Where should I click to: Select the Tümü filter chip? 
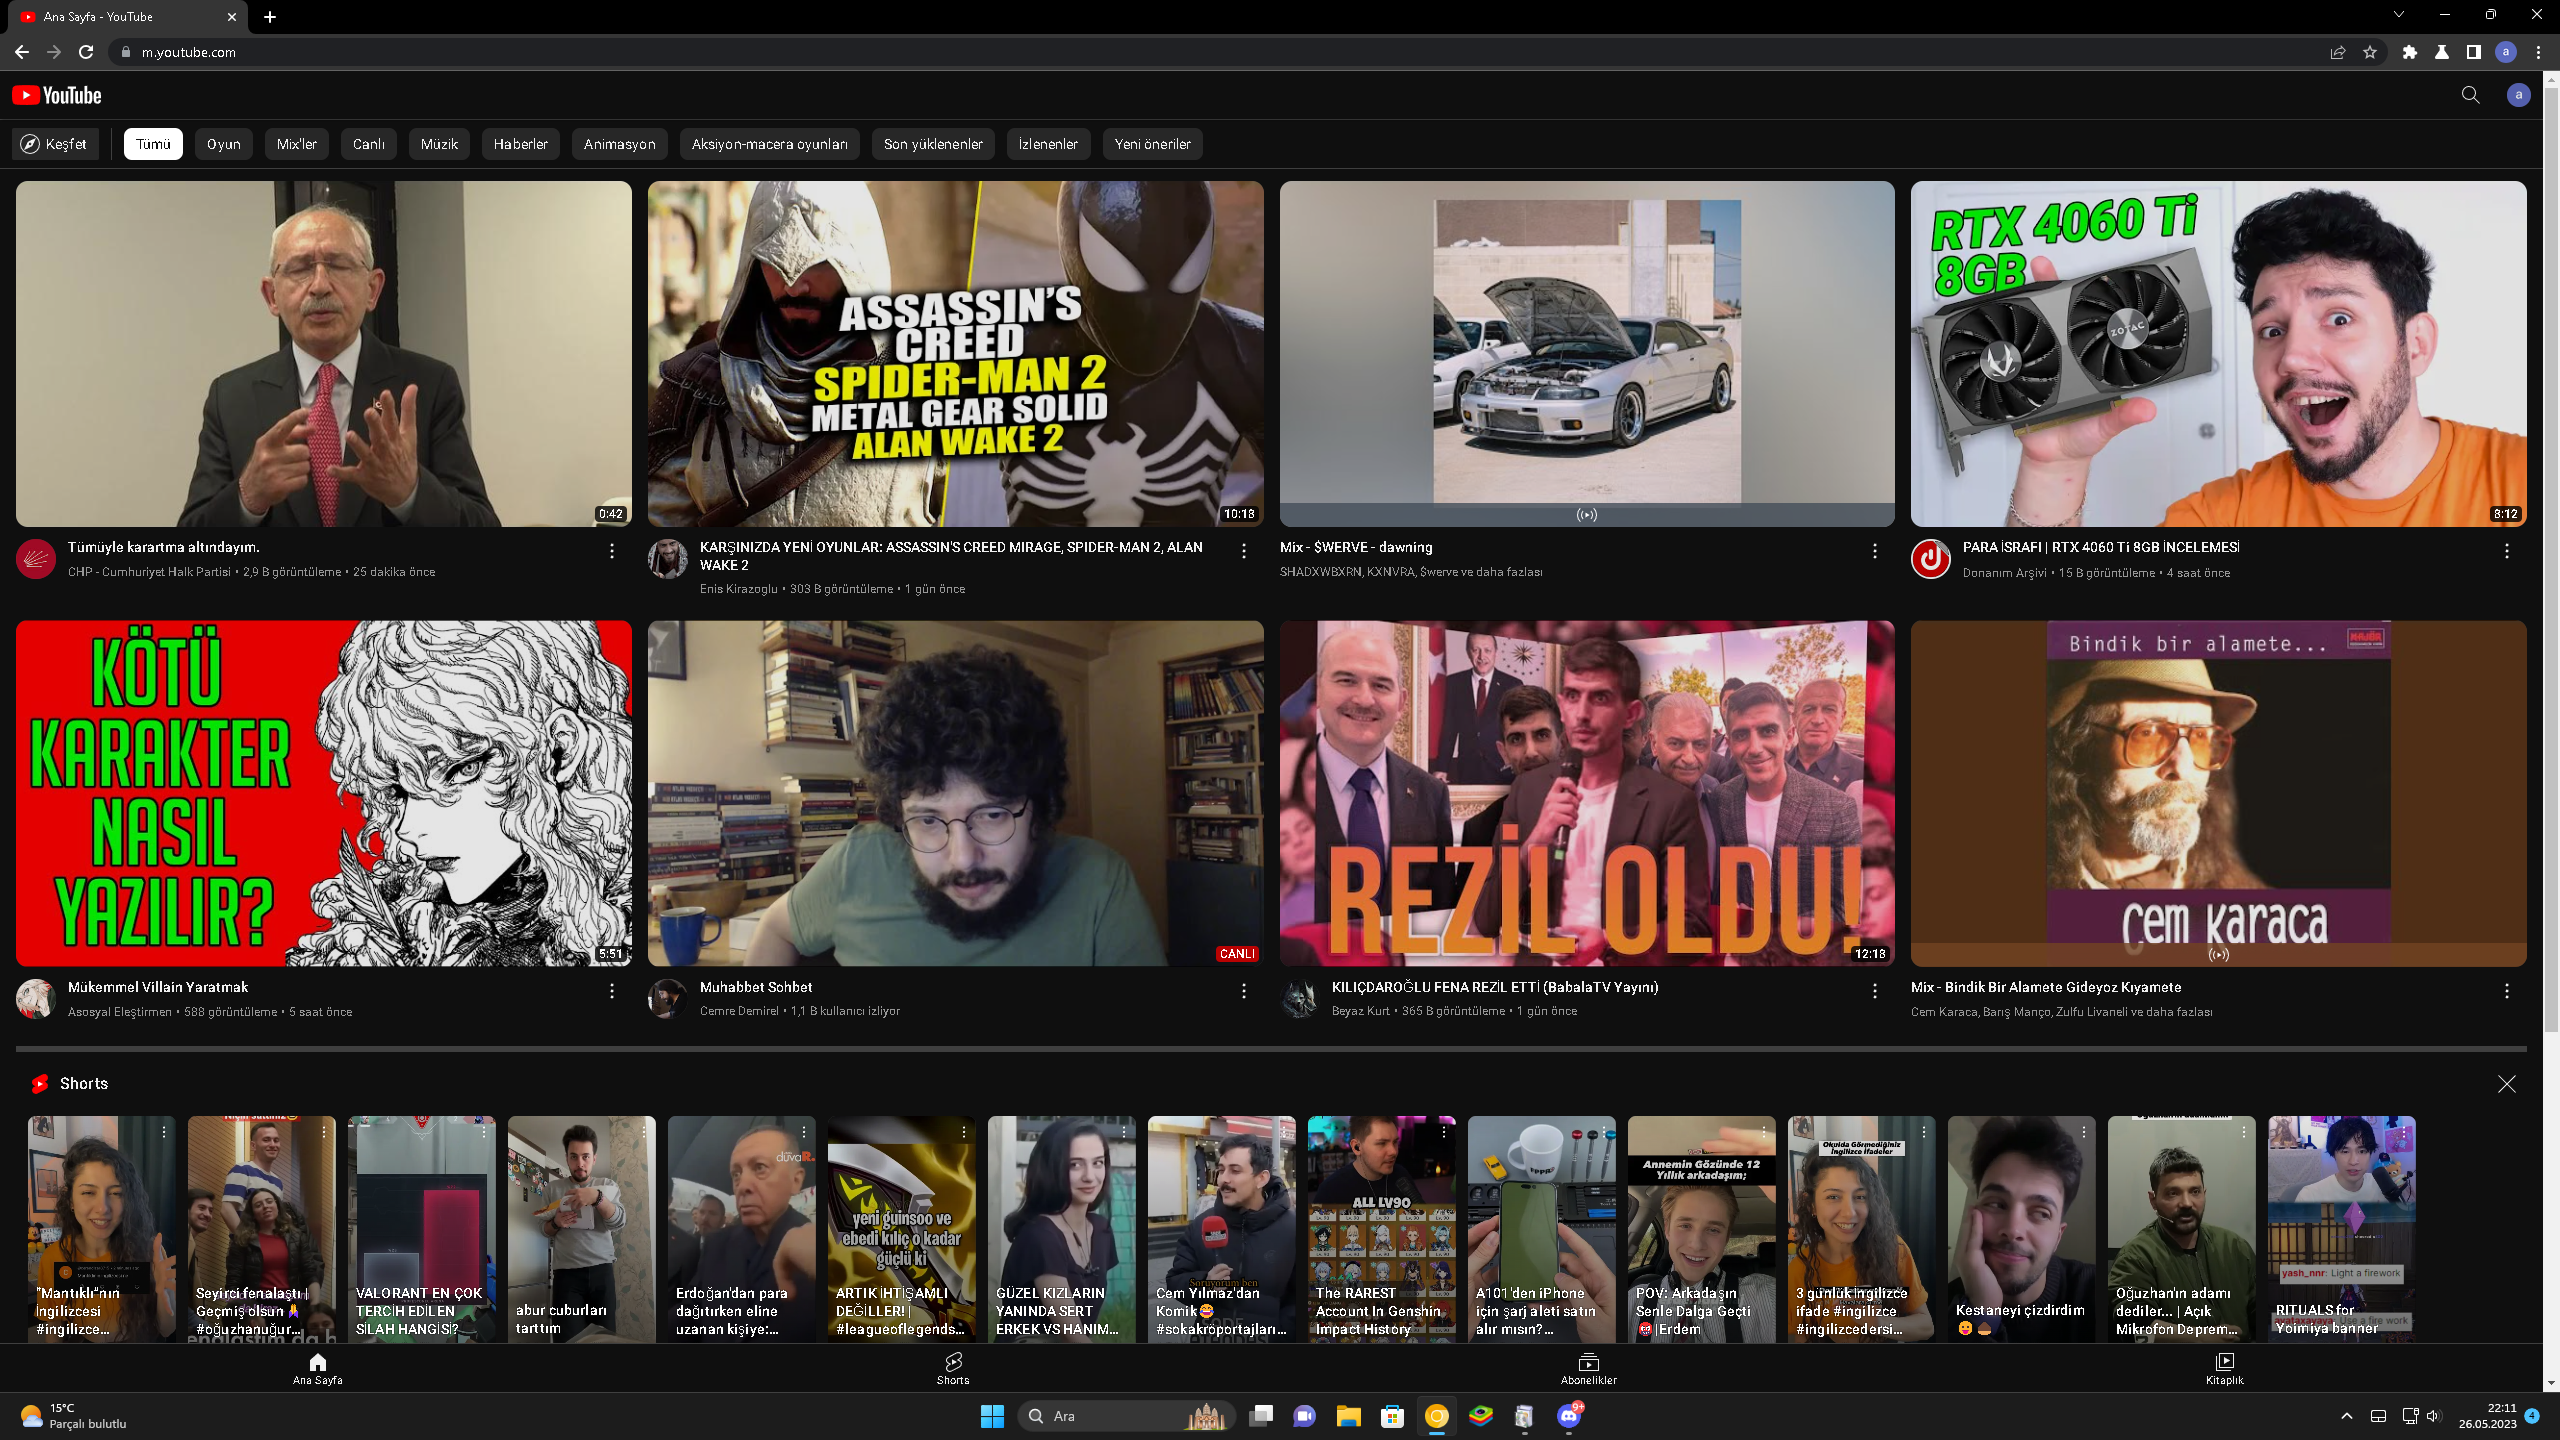coord(153,144)
